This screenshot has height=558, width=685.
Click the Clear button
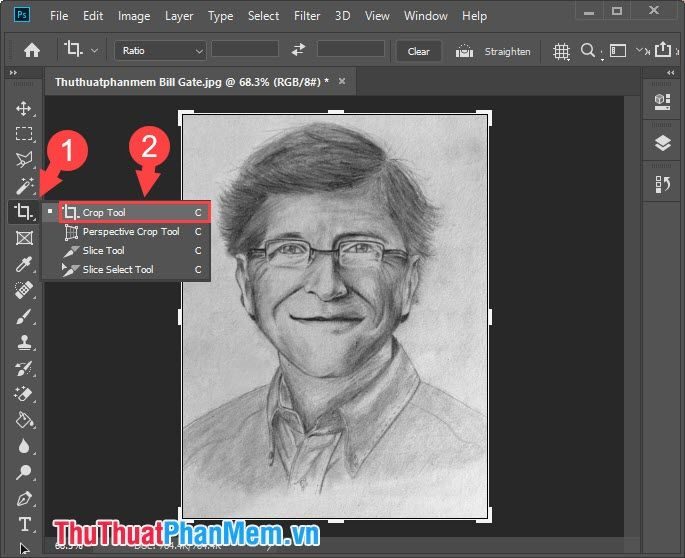[419, 52]
